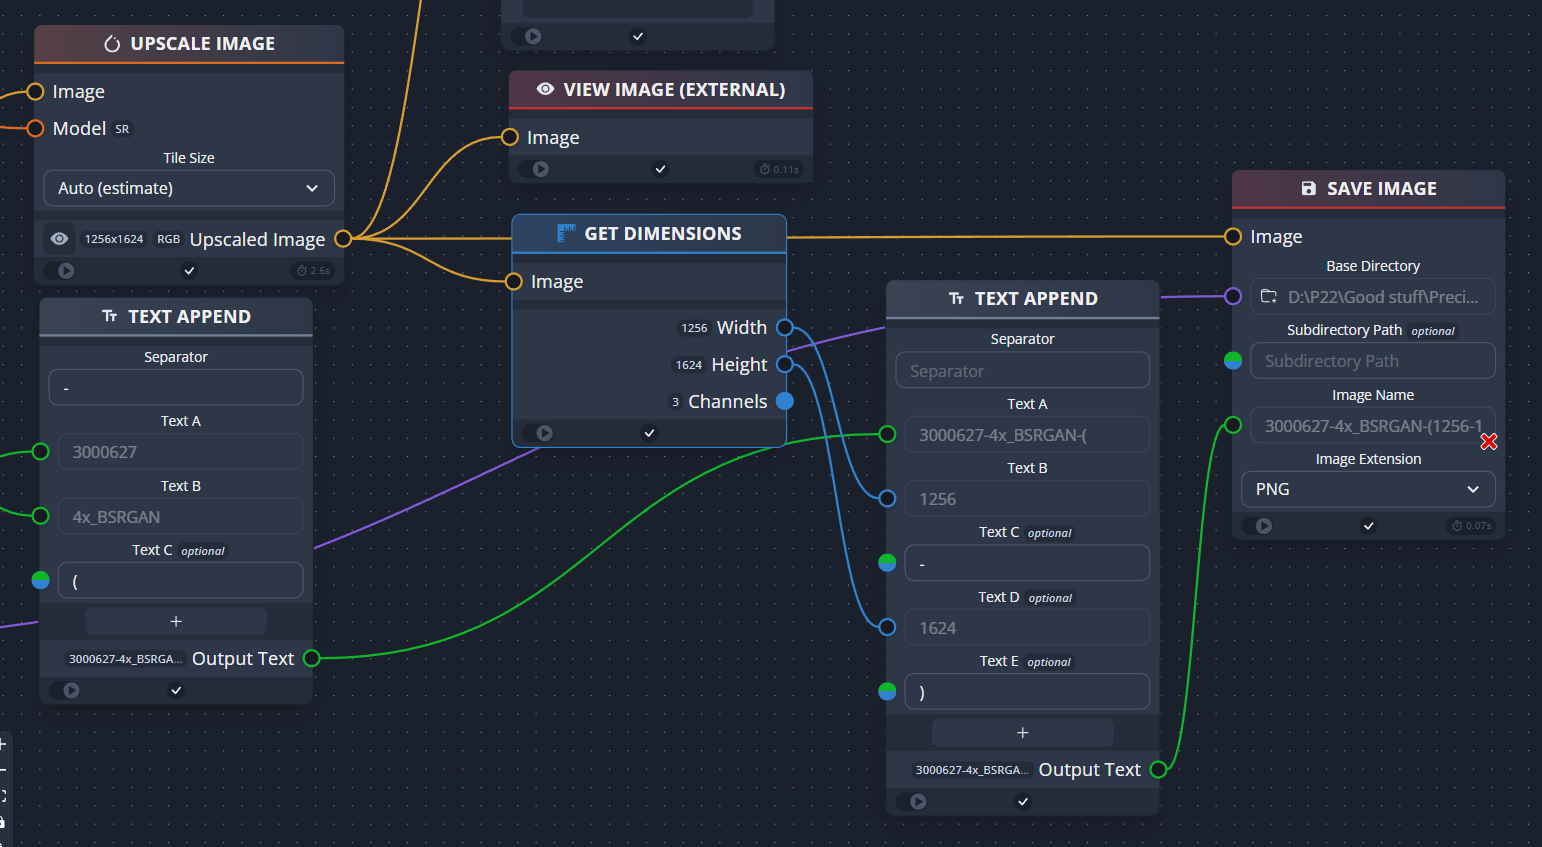Open the Tile Size Auto (estimate) dropdown
Image resolution: width=1542 pixels, height=847 pixels.
[189, 188]
